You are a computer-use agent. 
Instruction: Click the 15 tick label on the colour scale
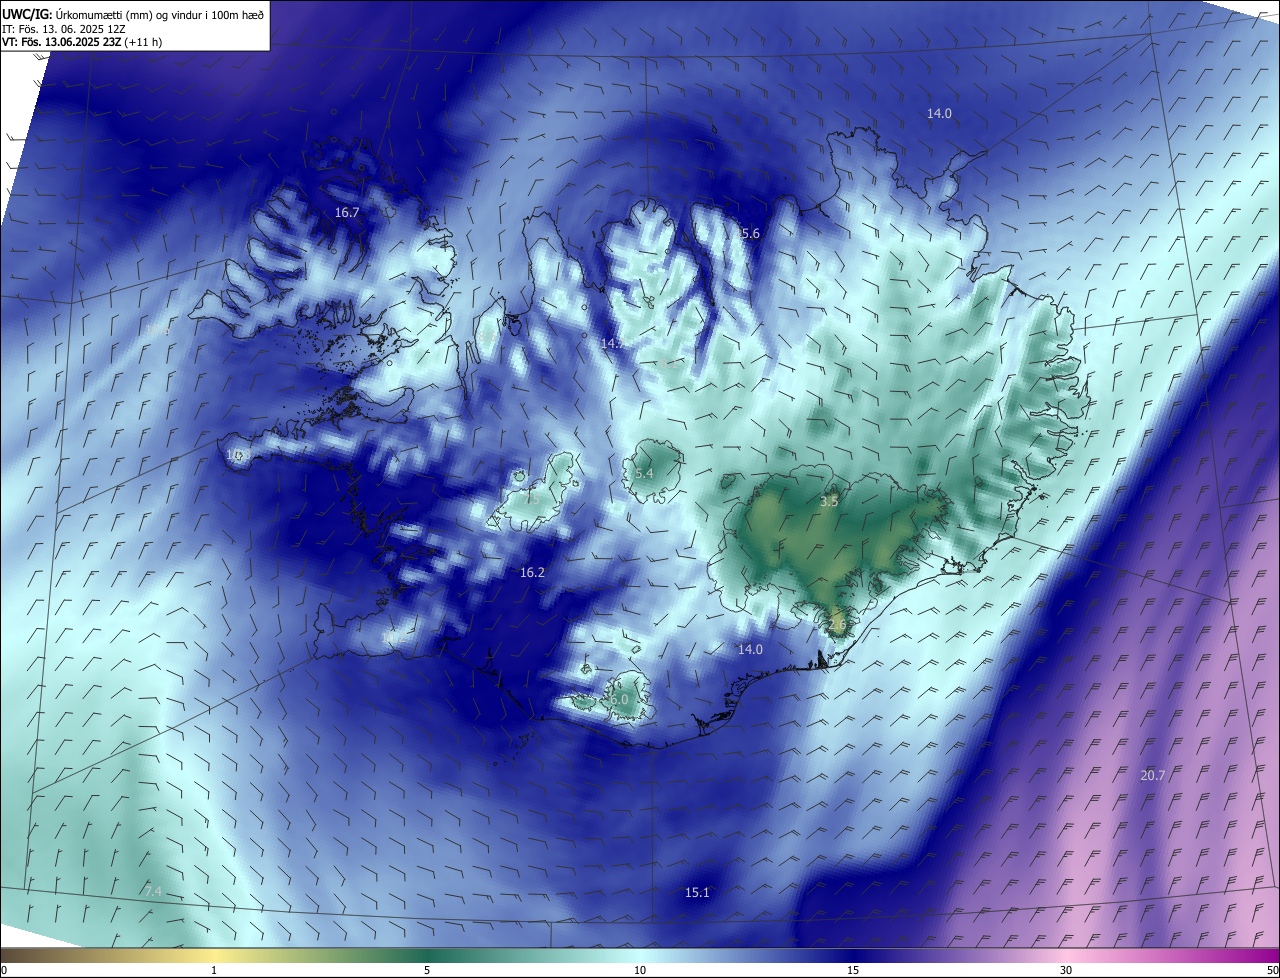click(x=853, y=971)
